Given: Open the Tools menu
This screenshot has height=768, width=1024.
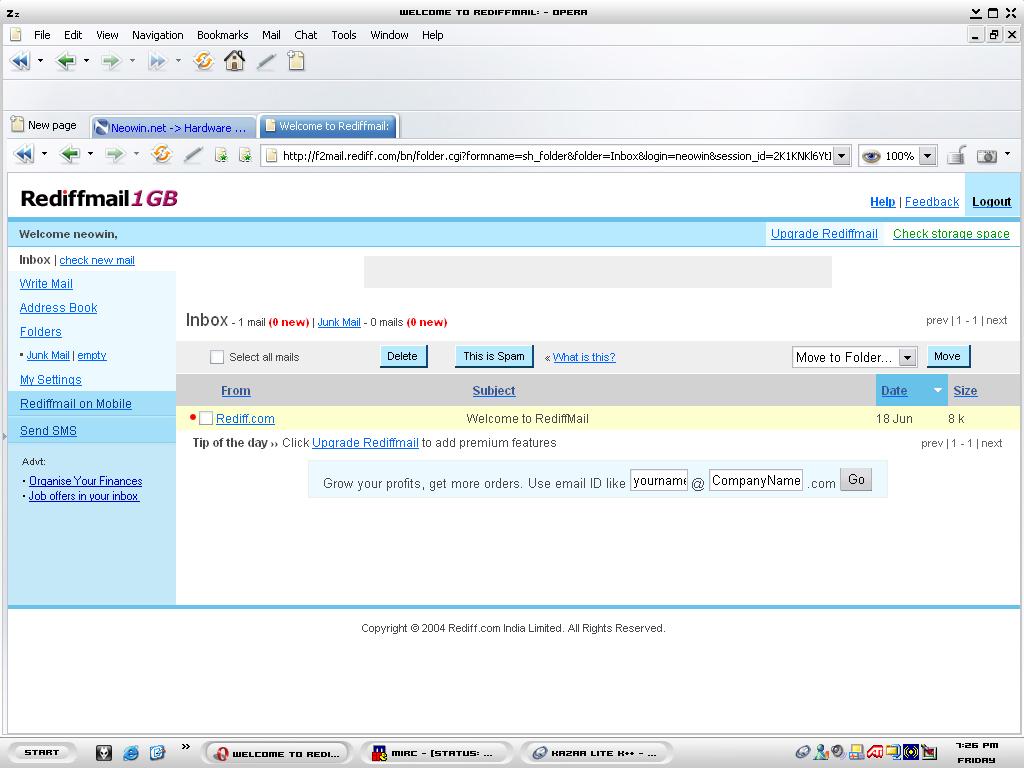Looking at the screenshot, I should (x=344, y=35).
